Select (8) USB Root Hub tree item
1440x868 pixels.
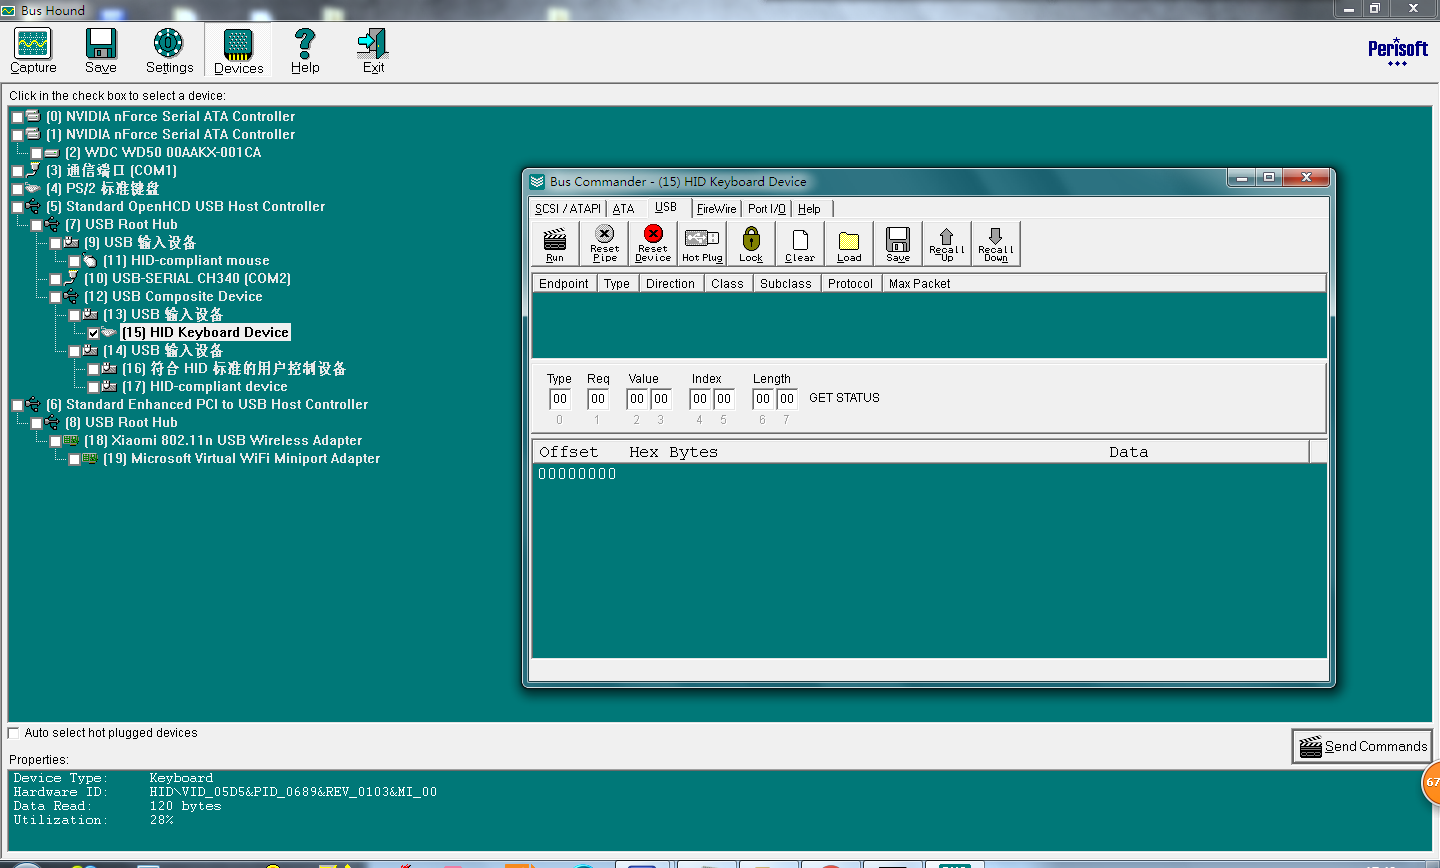[121, 423]
